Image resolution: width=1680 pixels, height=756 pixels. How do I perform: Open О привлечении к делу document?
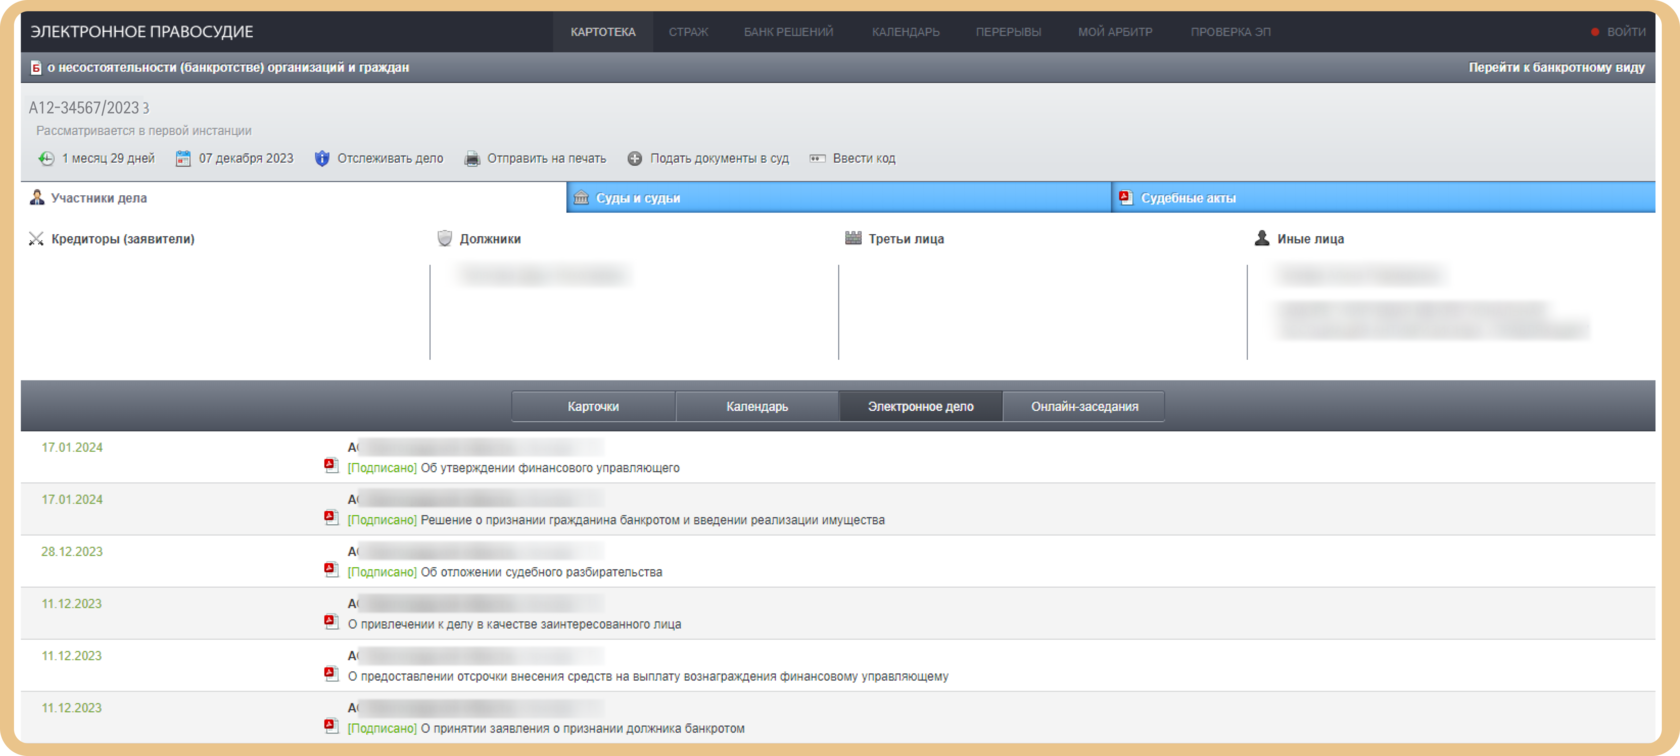(514, 624)
